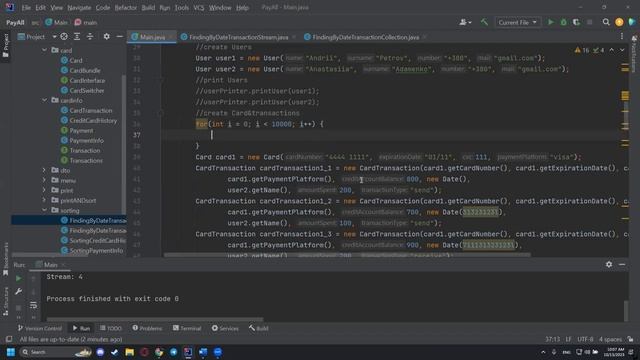Expand all project tree nodes icon
Viewport: 640px width, 360px height.
pos(77,37)
